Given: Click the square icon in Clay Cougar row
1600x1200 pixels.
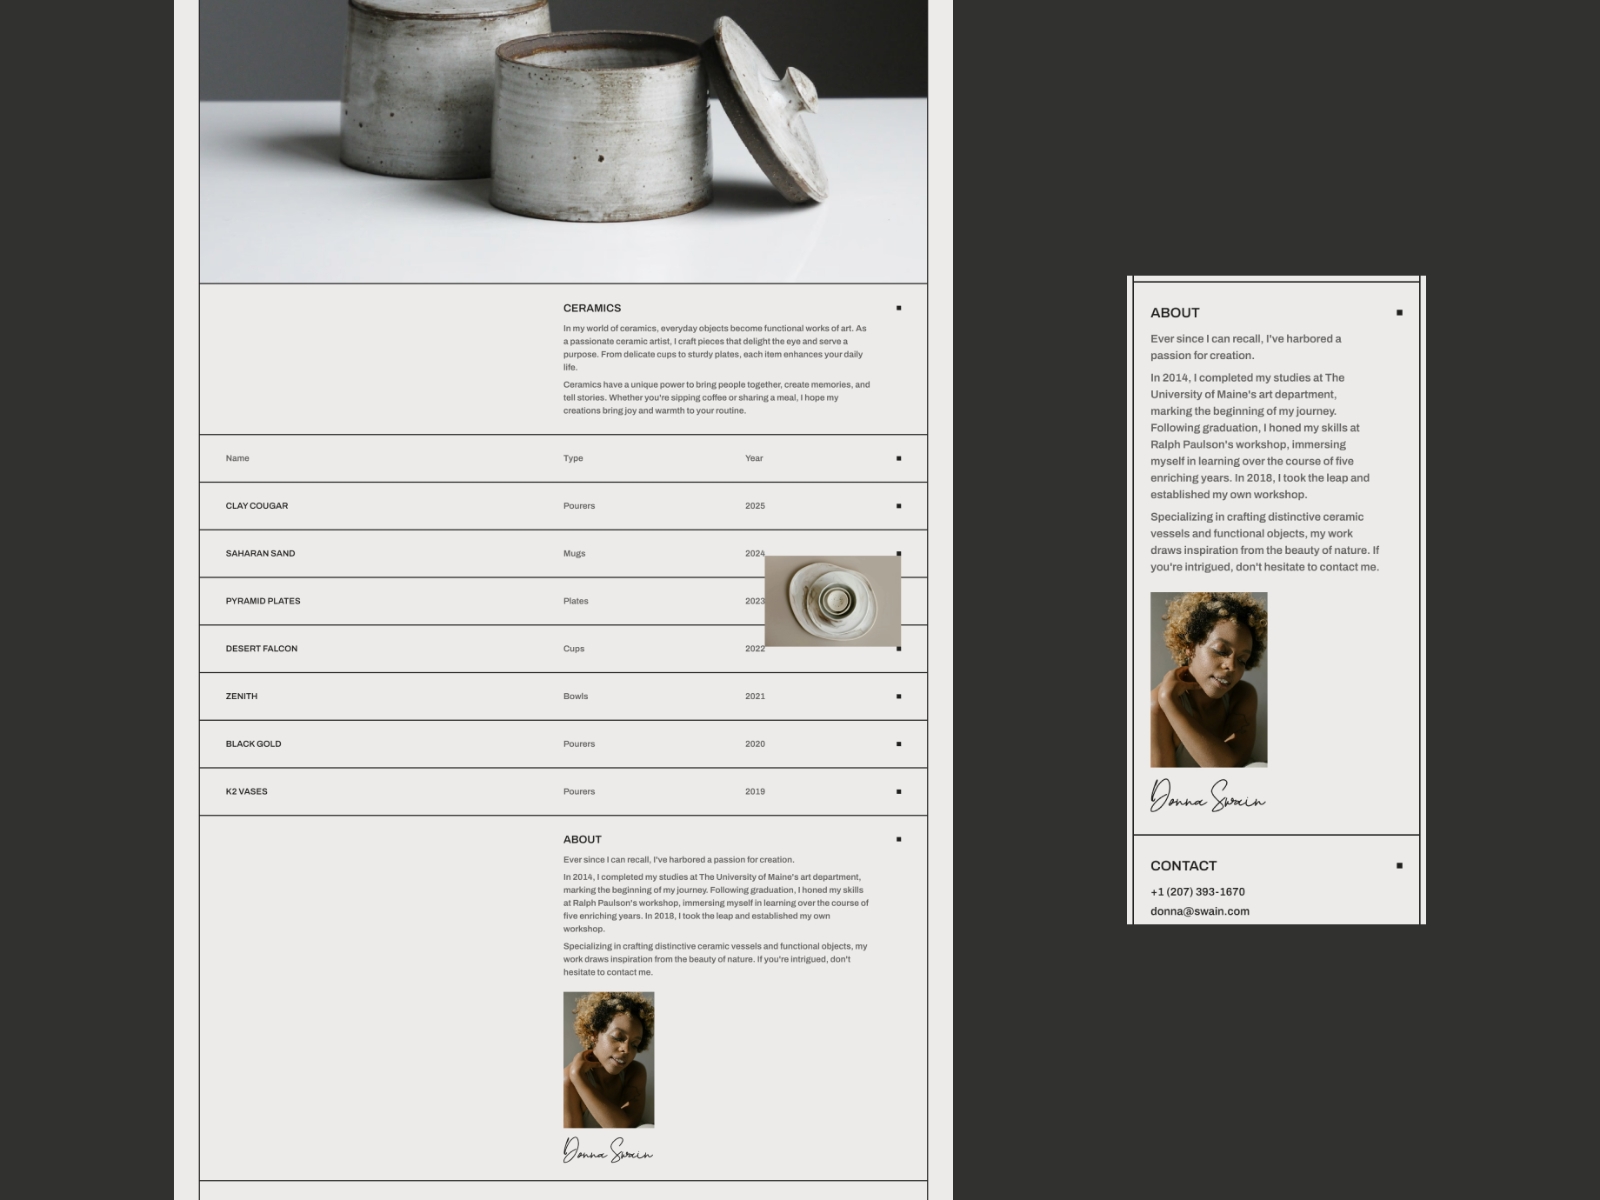Looking at the screenshot, I should (898, 506).
